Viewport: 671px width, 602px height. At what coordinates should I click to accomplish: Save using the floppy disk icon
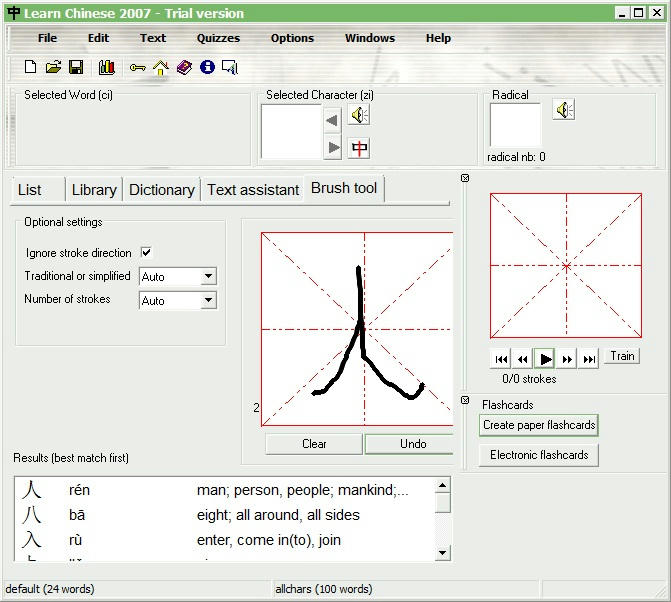(76, 67)
